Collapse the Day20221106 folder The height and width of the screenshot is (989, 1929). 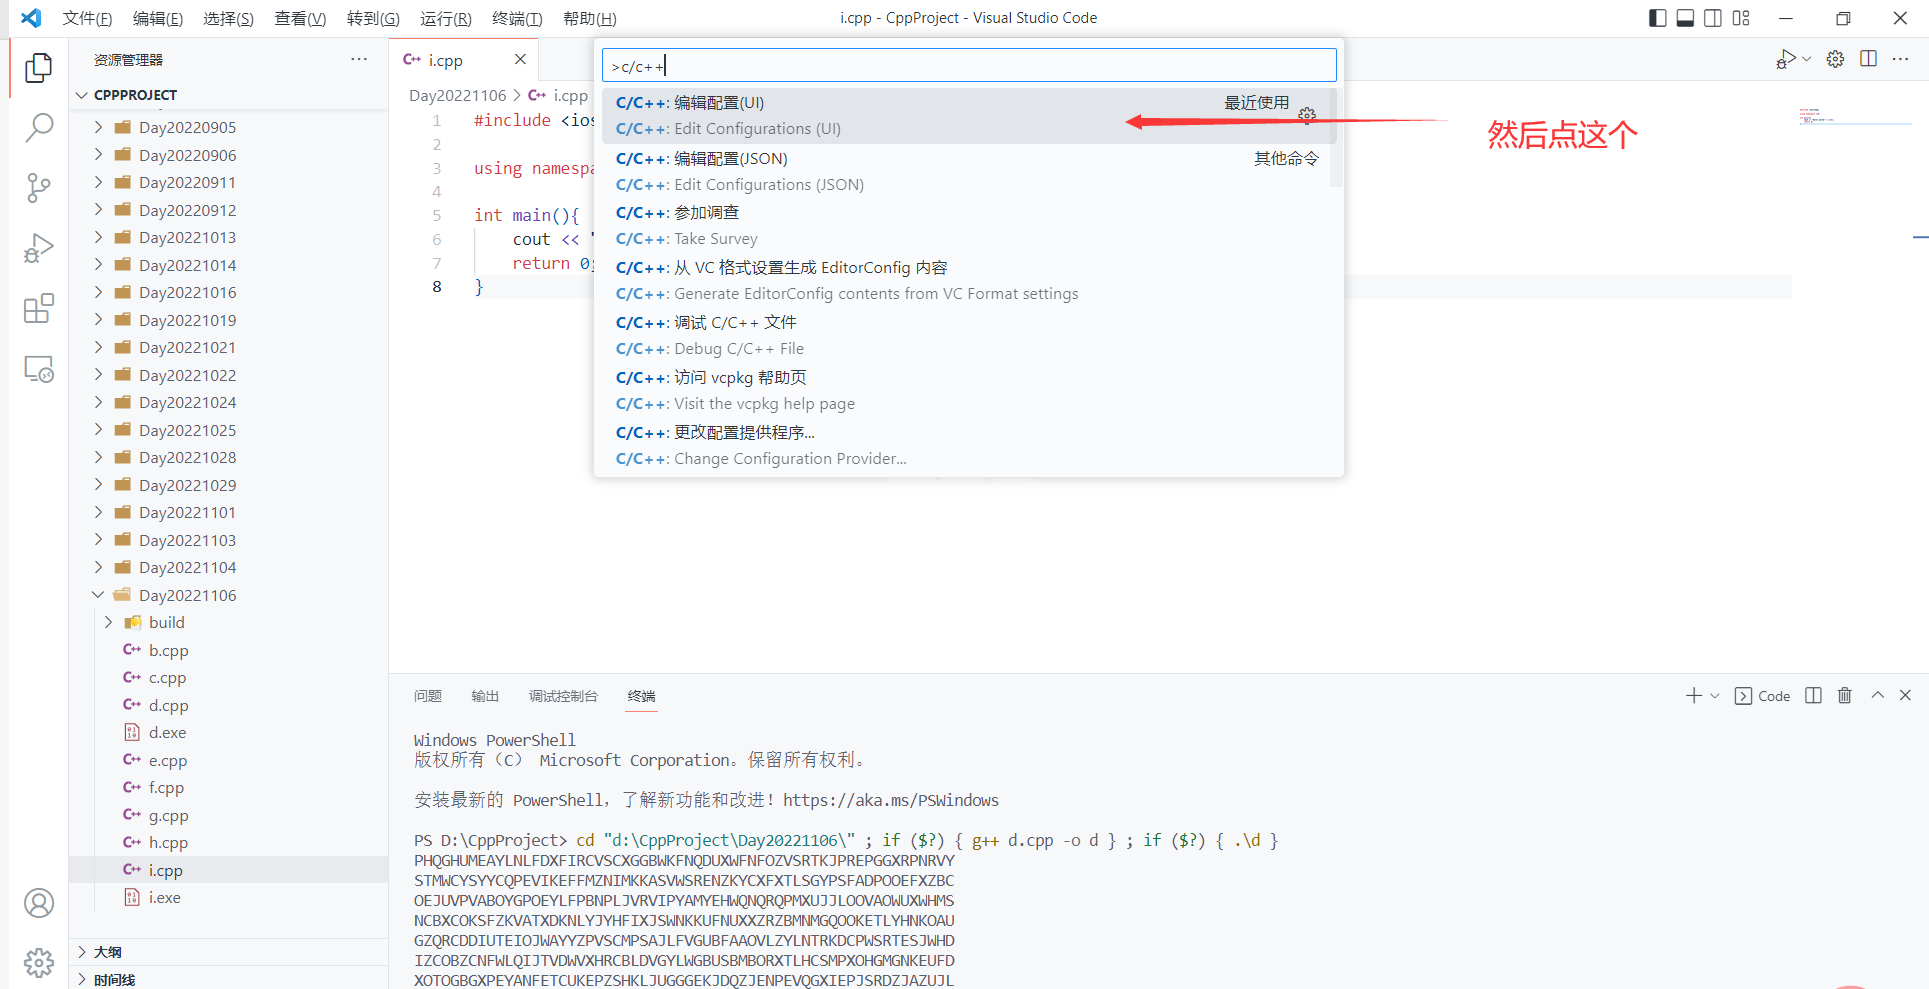[x=228, y=595]
